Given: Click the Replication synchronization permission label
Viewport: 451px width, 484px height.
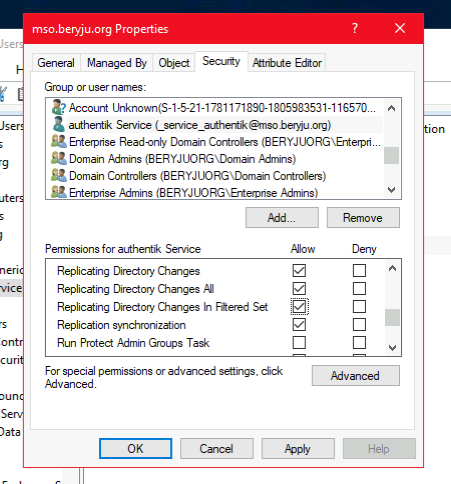Looking at the screenshot, I should [x=121, y=325].
